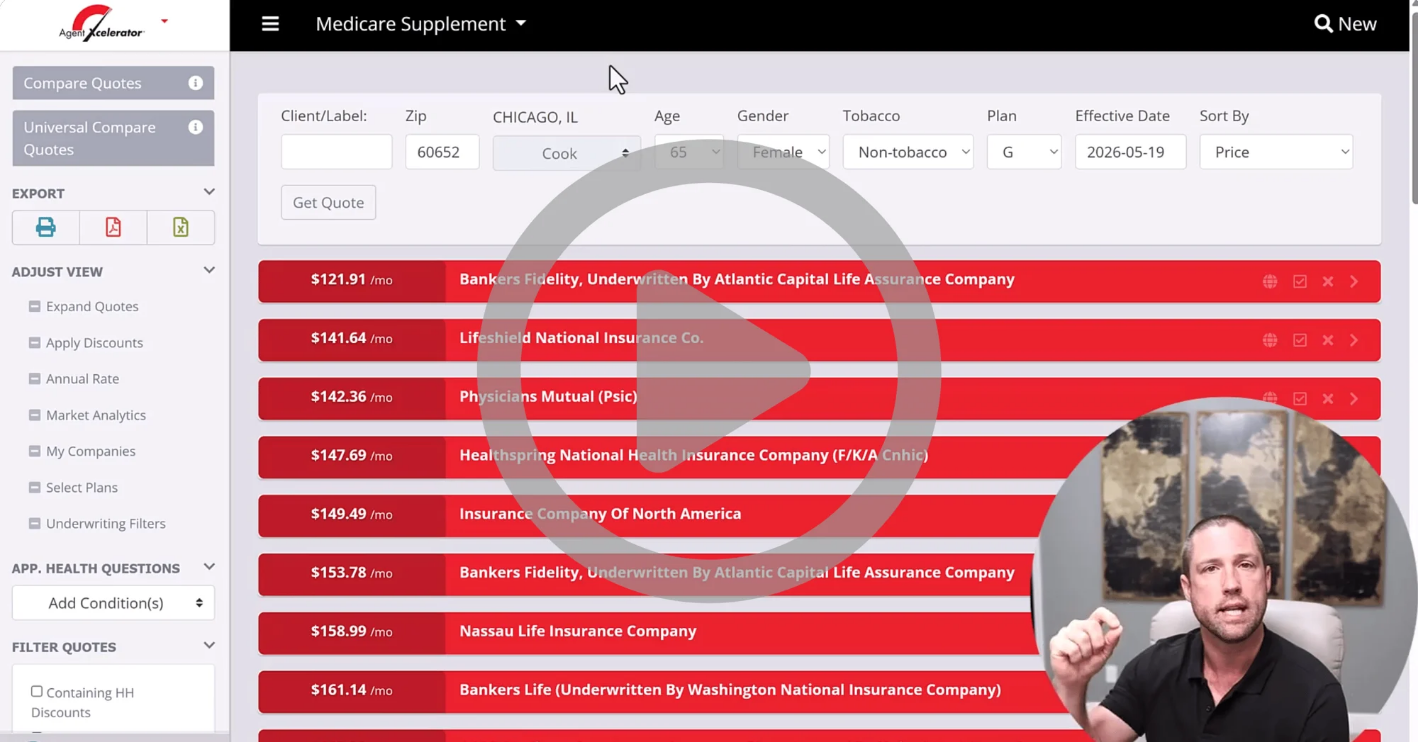The width and height of the screenshot is (1418, 742).
Task: Open the Gender dropdown
Action: click(x=783, y=152)
